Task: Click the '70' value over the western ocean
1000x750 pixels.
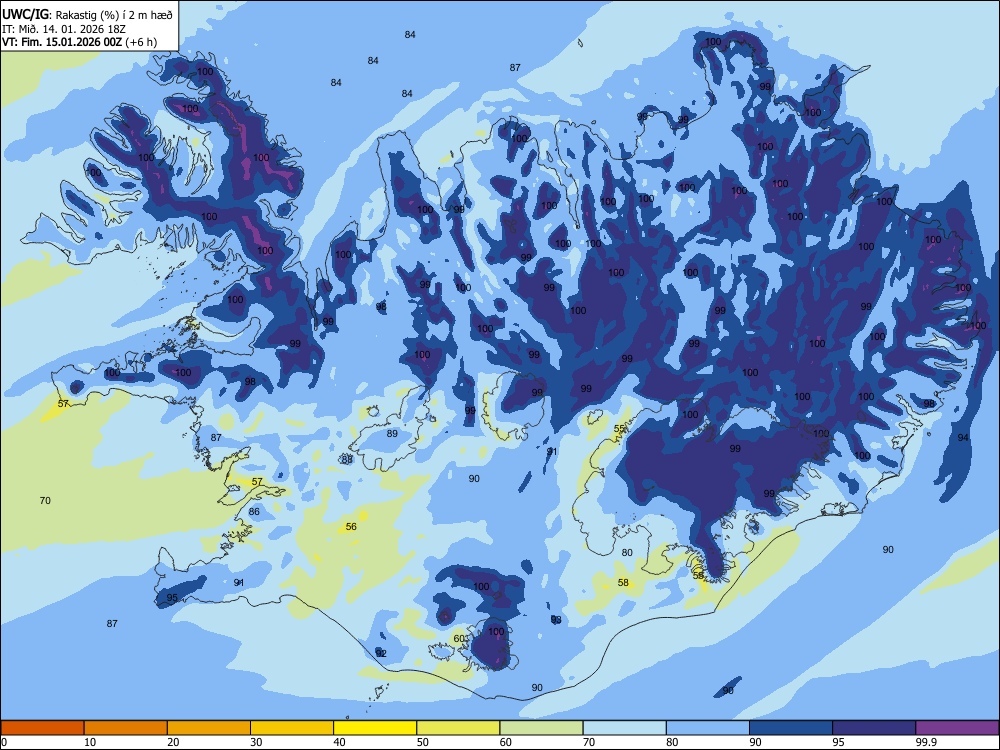Action: click(45, 501)
